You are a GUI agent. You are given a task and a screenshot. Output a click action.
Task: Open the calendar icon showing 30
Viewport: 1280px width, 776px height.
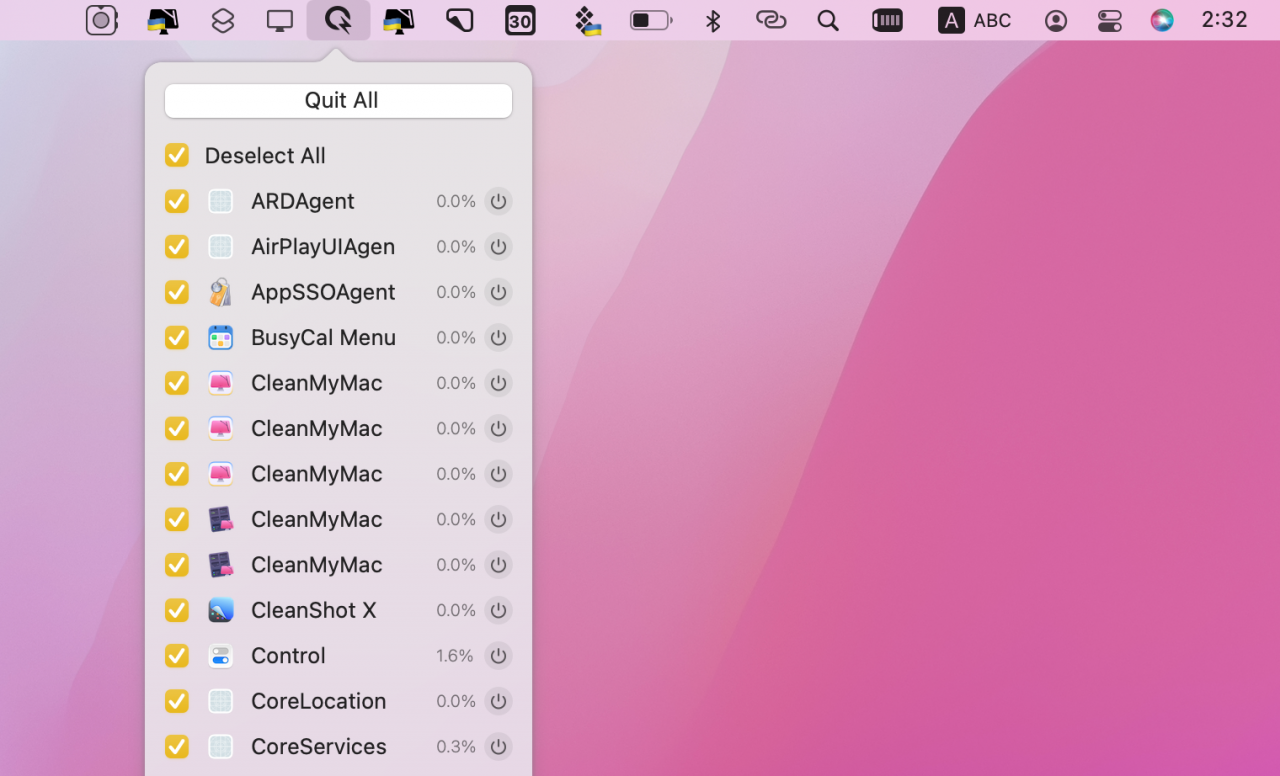pyautogui.click(x=520, y=20)
